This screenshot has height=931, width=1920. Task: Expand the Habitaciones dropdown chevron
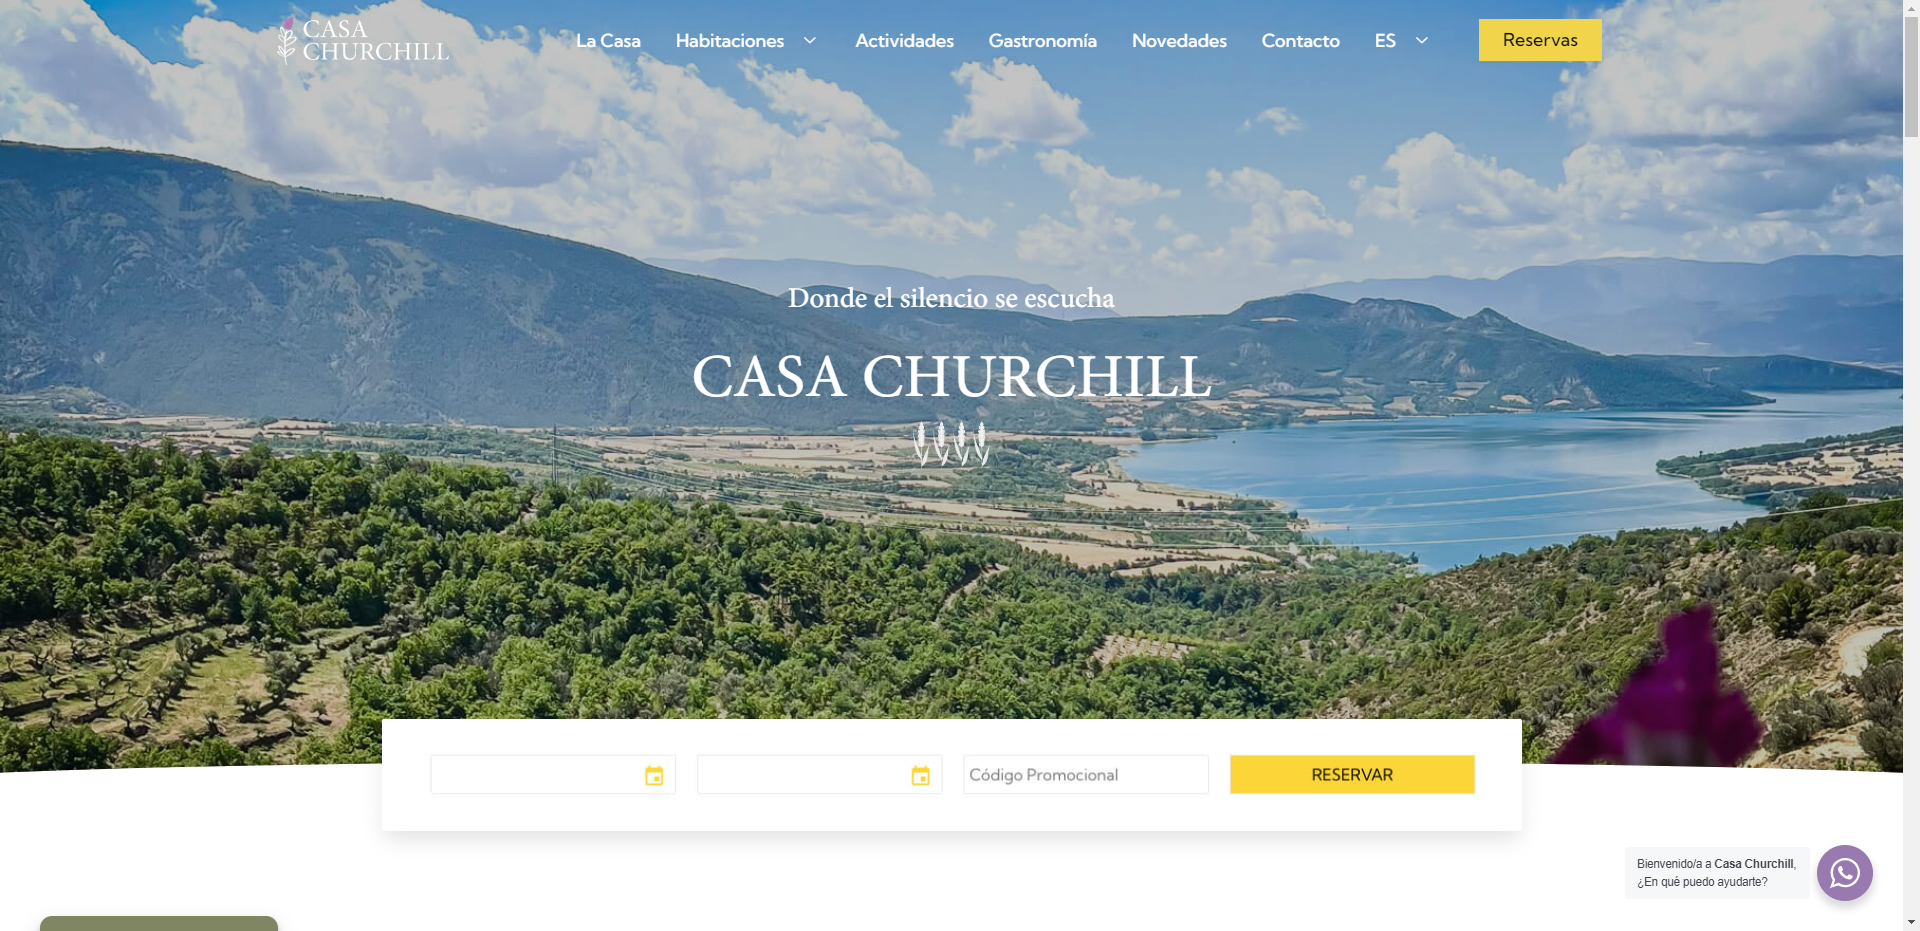[810, 41]
